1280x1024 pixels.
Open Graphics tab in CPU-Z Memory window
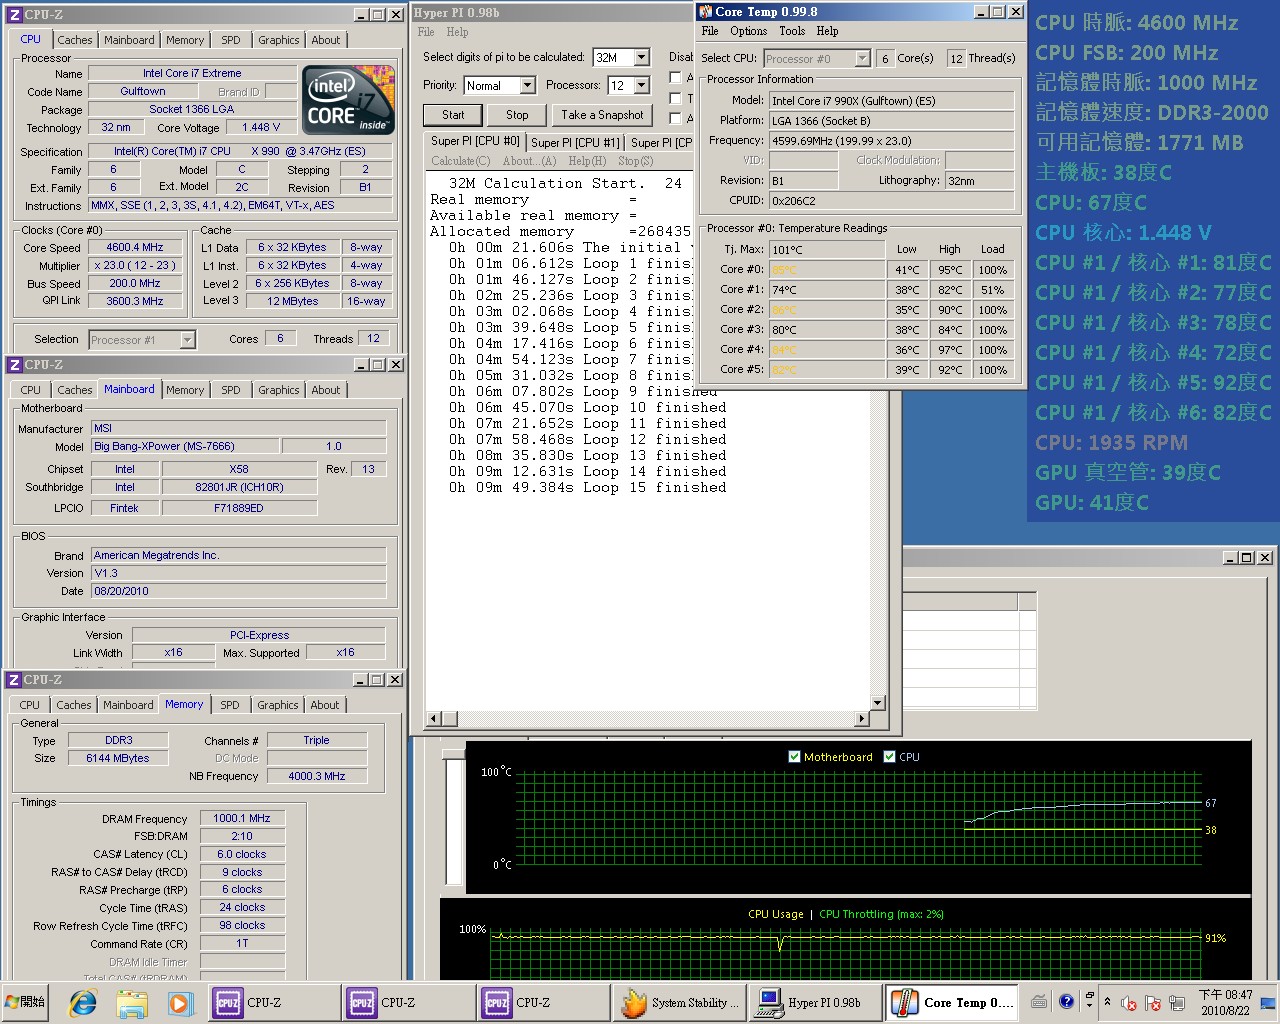click(x=278, y=705)
